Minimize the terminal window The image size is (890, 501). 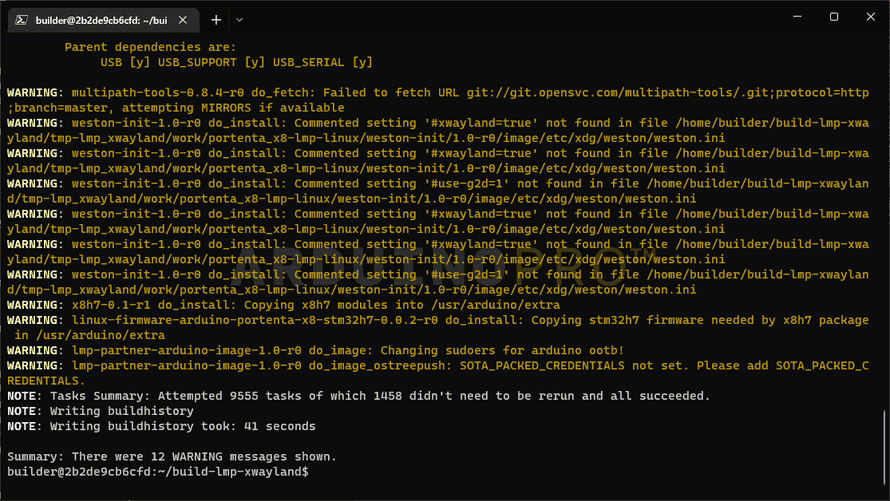(788, 17)
